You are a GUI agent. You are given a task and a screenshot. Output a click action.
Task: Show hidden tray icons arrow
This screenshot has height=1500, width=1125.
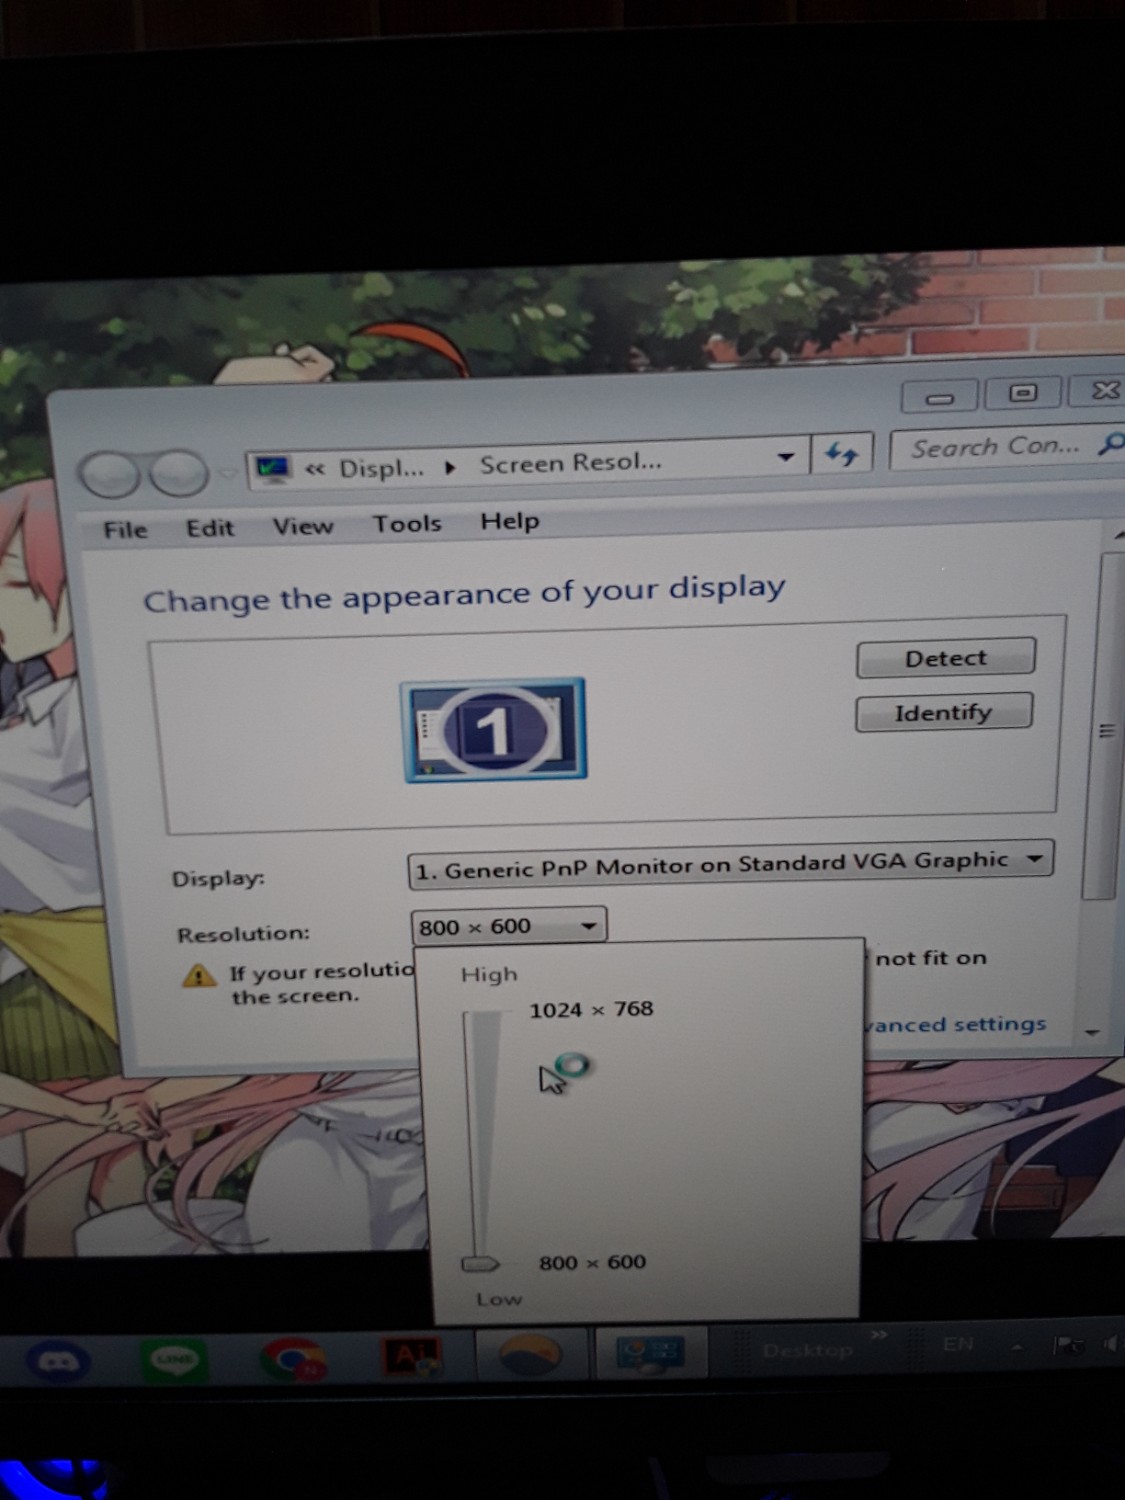(1017, 1346)
